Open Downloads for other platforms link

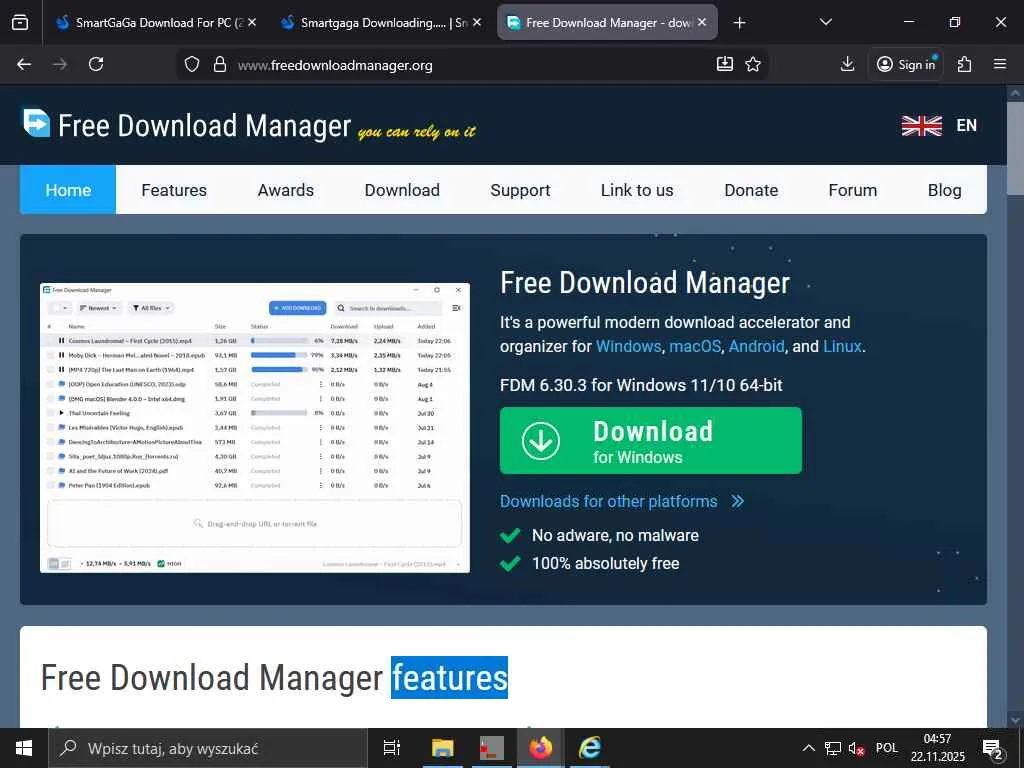tap(609, 501)
